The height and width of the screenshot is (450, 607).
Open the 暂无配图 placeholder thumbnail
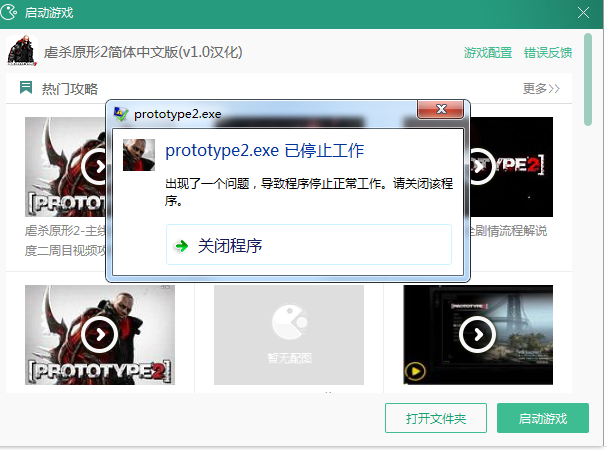tap(289, 335)
